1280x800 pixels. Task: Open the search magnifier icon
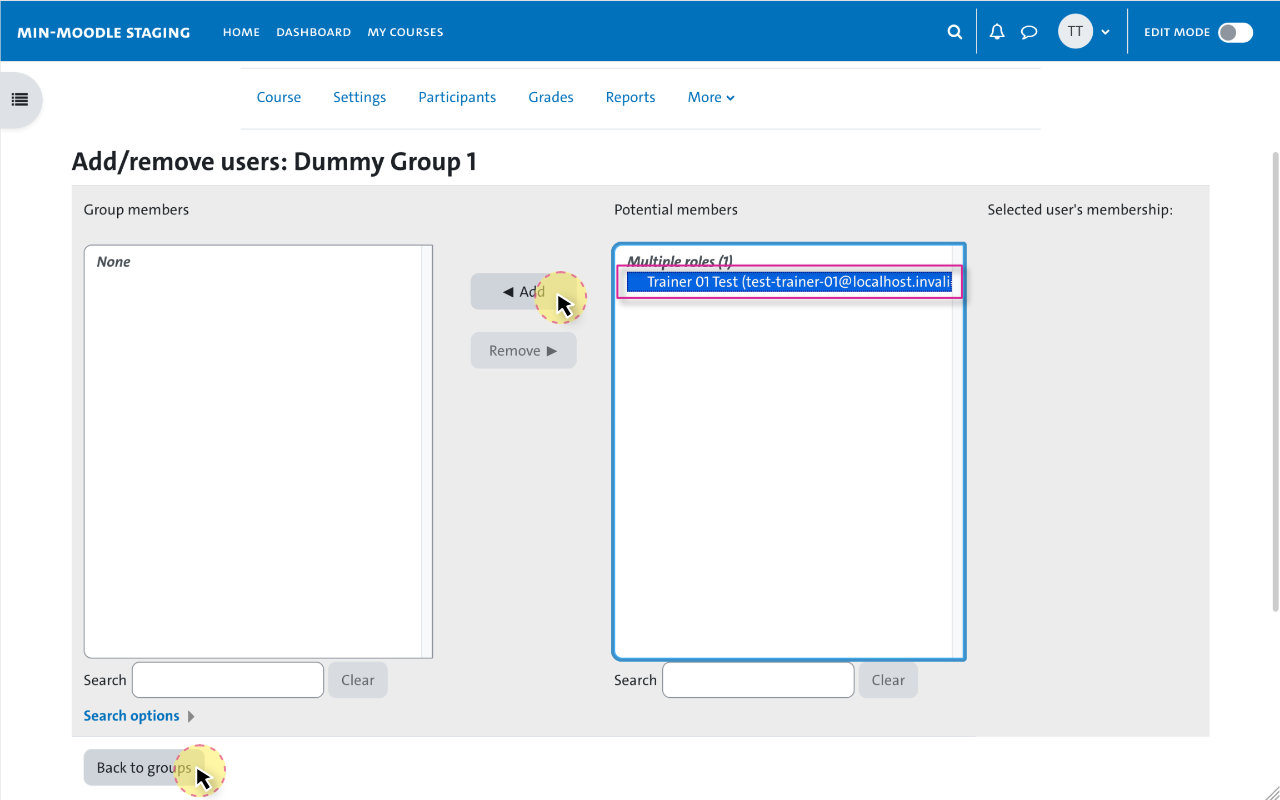point(954,32)
